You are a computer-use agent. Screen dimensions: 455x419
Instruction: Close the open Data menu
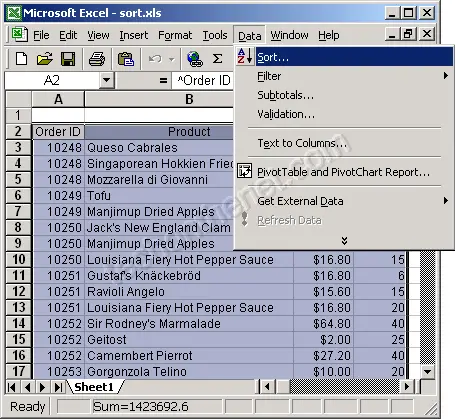point(249,35)
